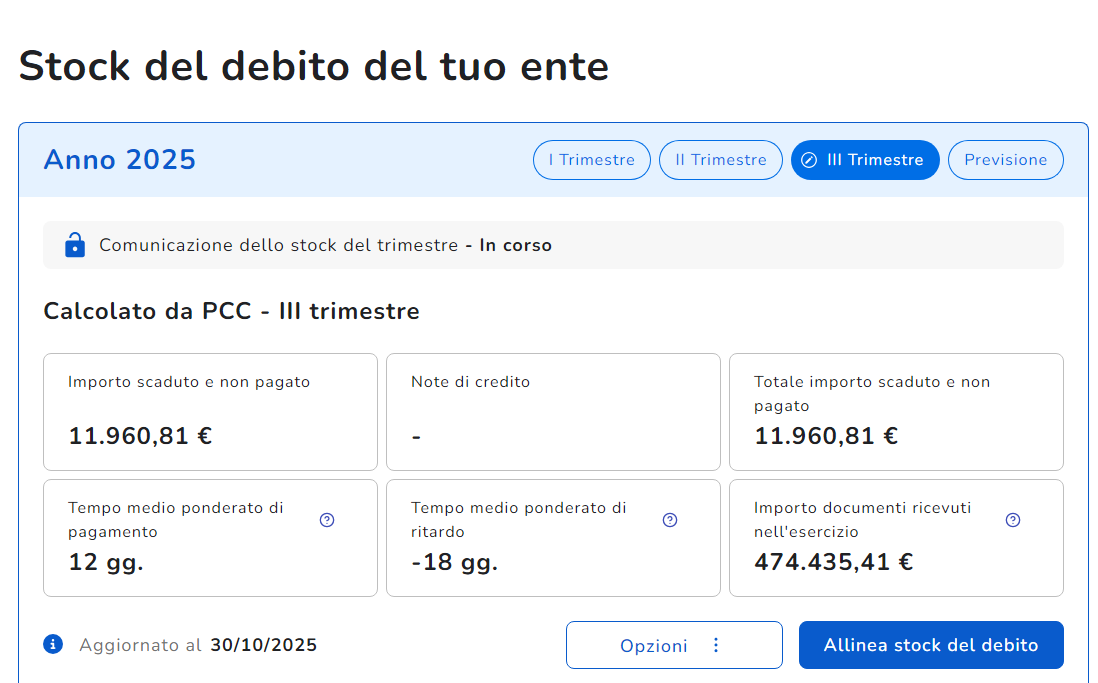This screenshot has width=1098, height=683.
Task: Click the Importo scaduto e non pagato card
Action: (x=210, y=411)
